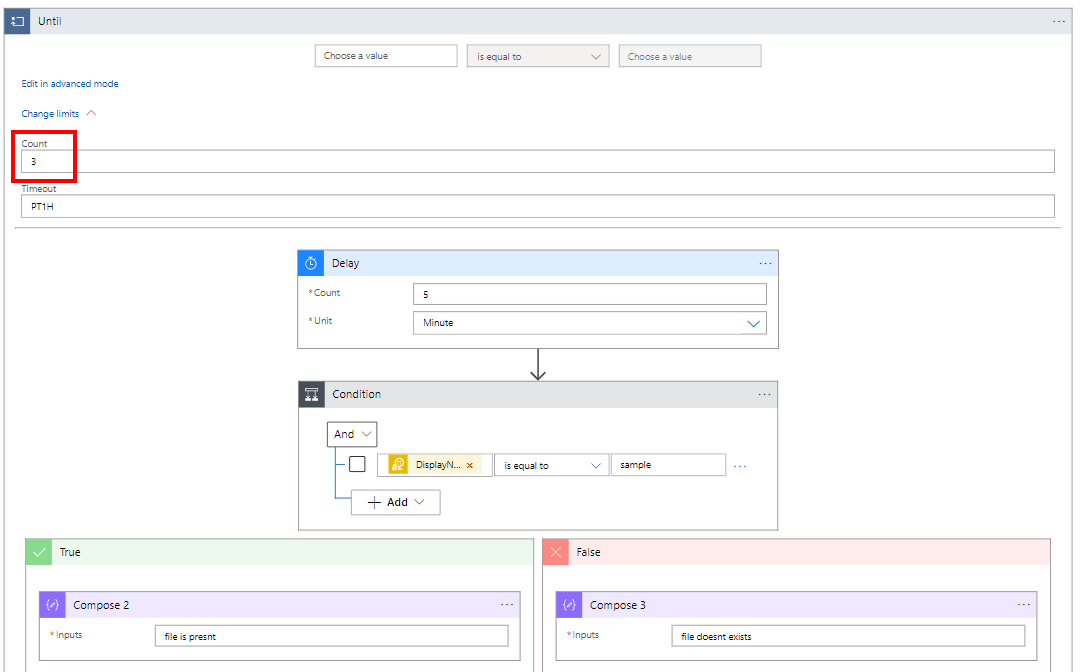Open the Until action ellipsis menu
The height and width of the screenshot is (672, 1082).
coord(1059,21)
